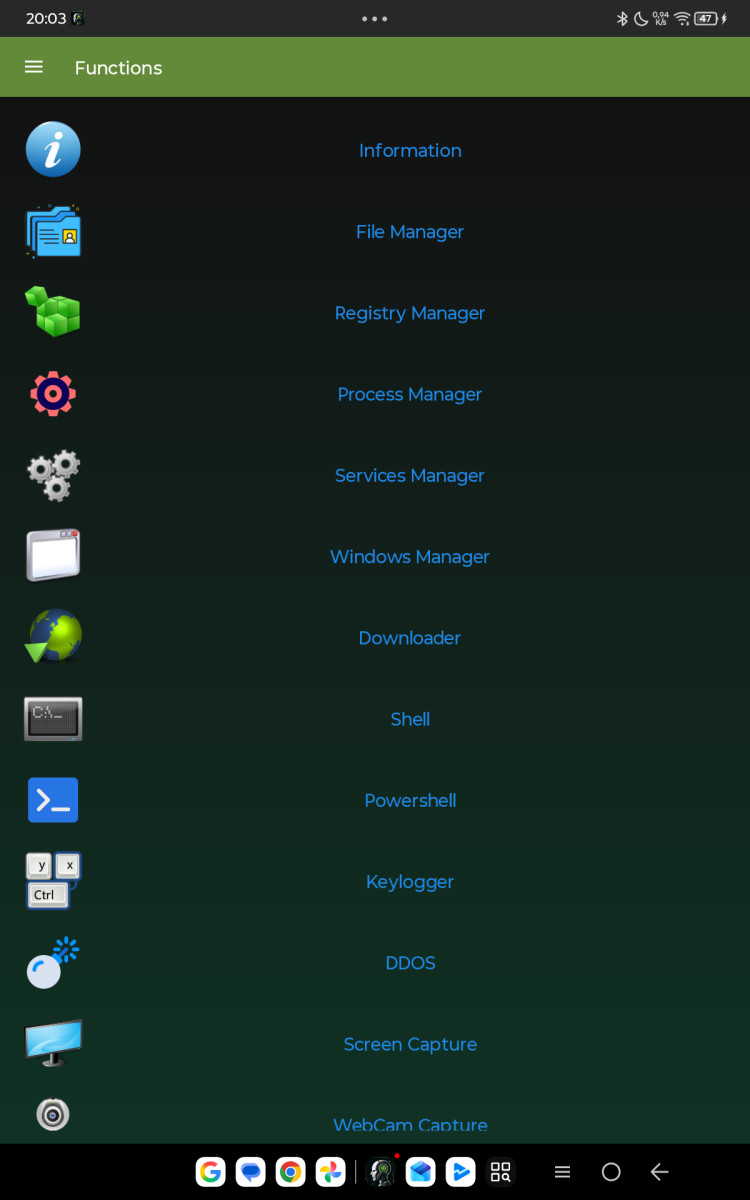
Task: Tap the monitor Screen Capture icon
Action: 53,1044
